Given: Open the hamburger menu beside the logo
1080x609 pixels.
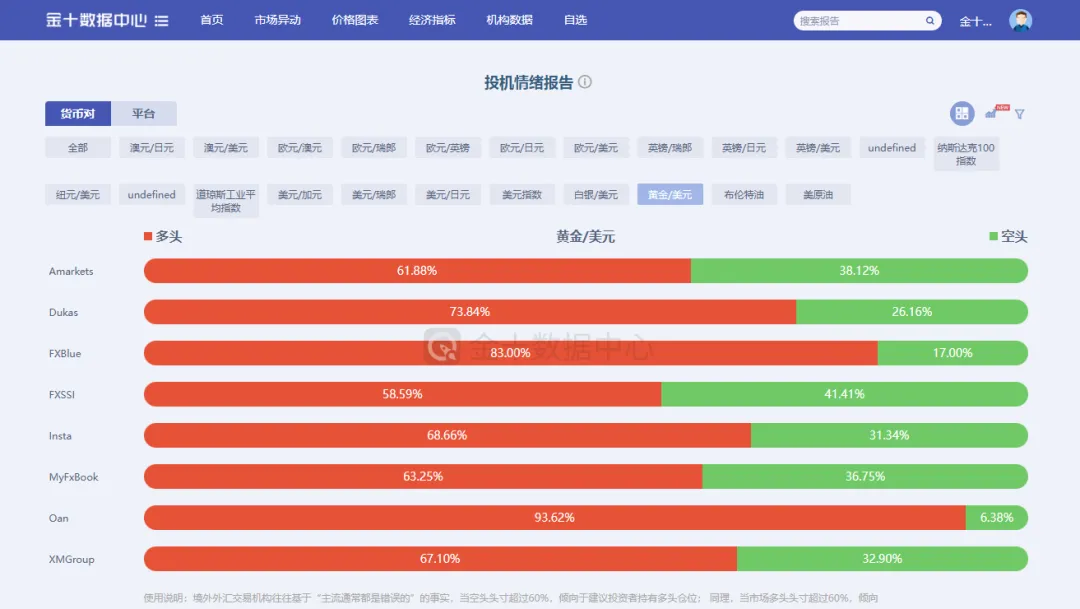Looking at the screenshot, I should [161, 21].
